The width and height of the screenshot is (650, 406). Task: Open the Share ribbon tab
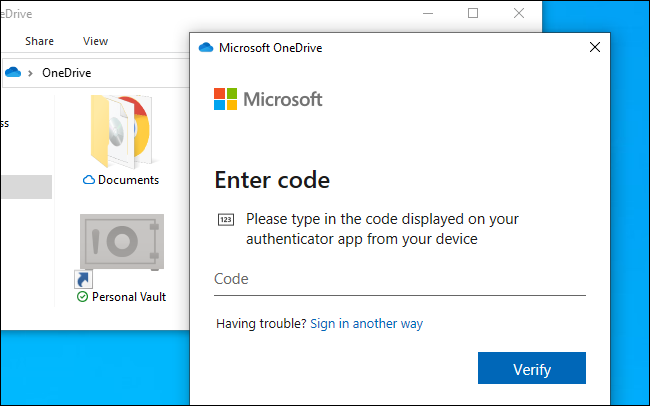[x=40, y=41]
